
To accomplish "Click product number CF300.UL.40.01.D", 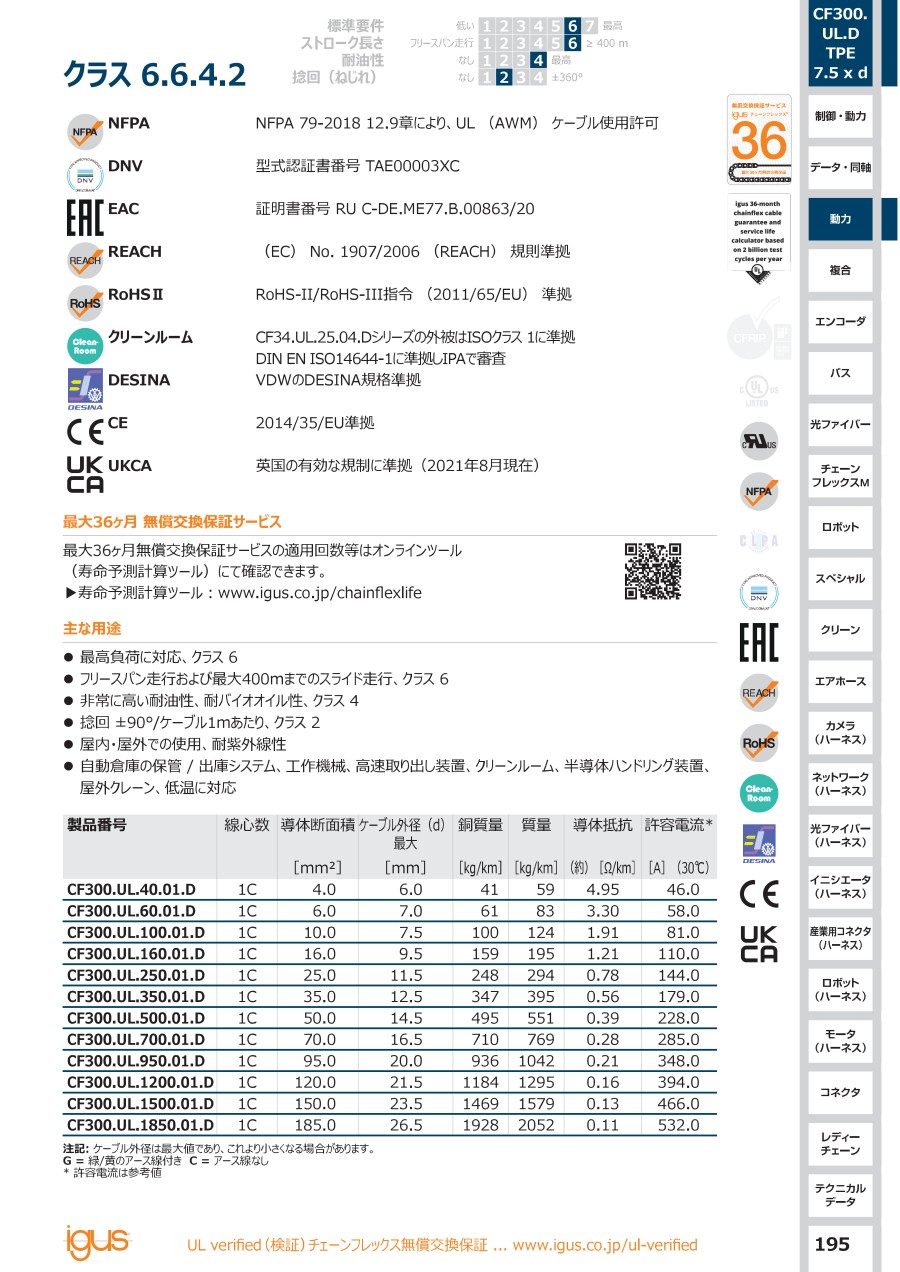I will click(131, 889).
